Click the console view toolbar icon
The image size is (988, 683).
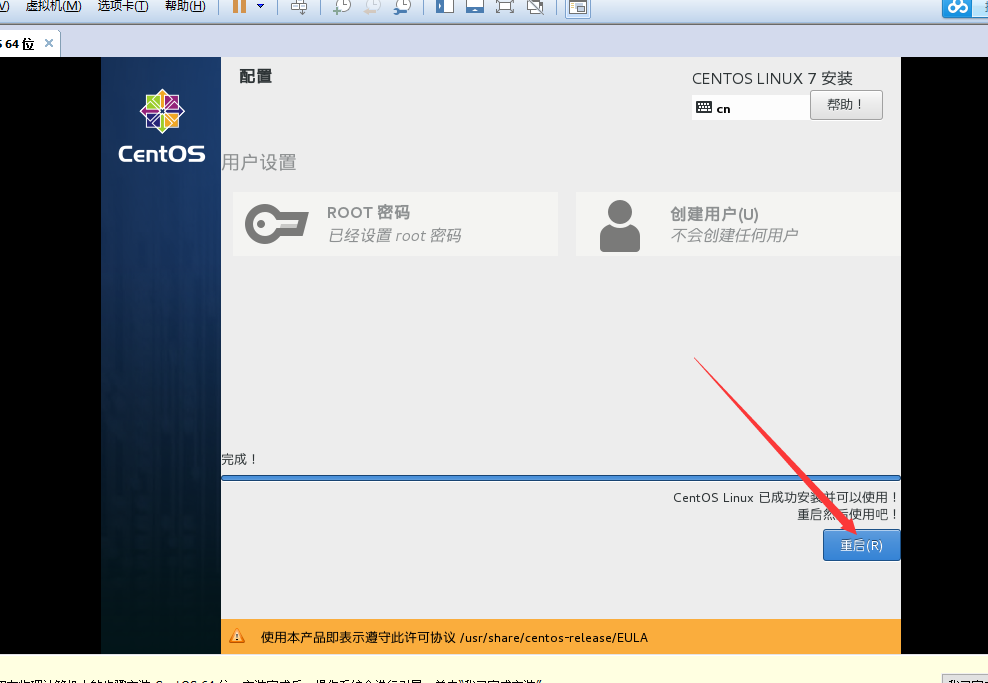578,8
